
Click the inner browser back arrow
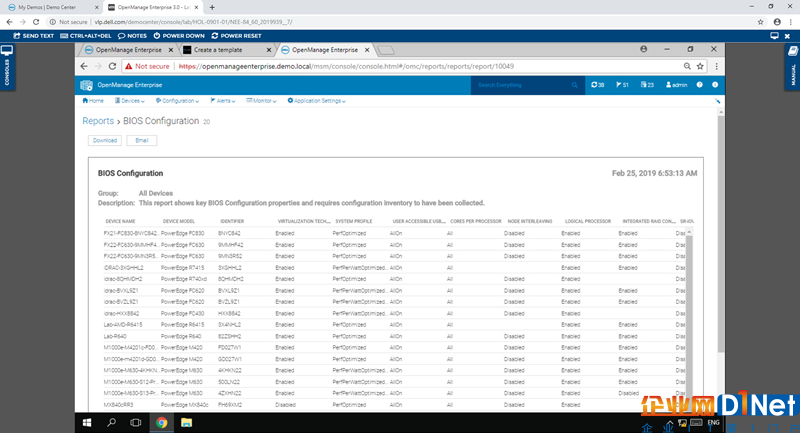(84, 66)
